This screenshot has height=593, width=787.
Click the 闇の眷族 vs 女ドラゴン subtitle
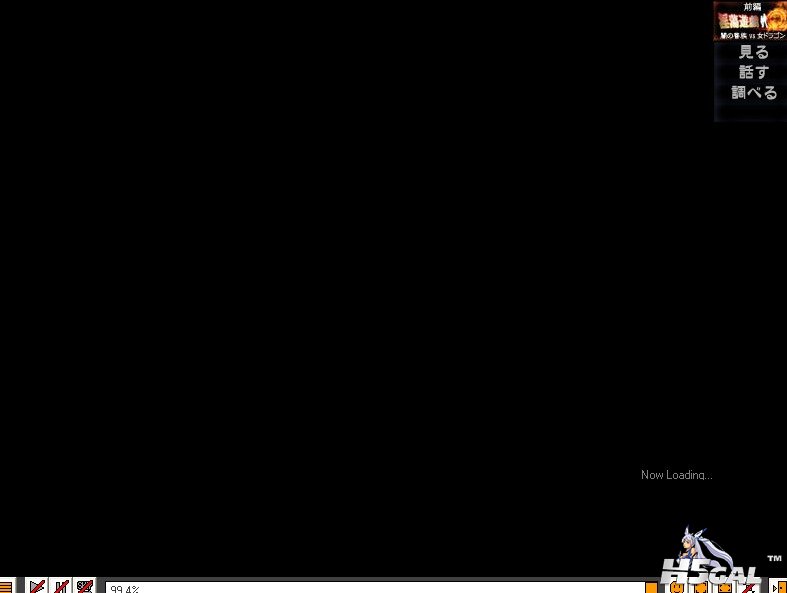point(752,36)
